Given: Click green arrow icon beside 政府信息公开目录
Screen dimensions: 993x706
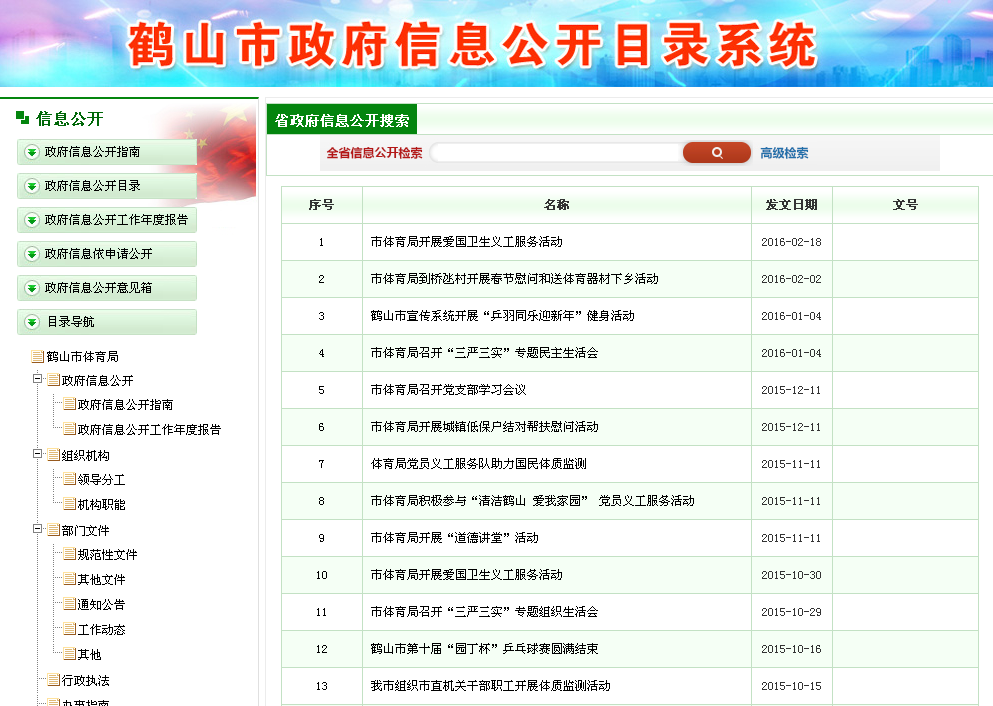Looking at the screenshot, I should 32,186.
